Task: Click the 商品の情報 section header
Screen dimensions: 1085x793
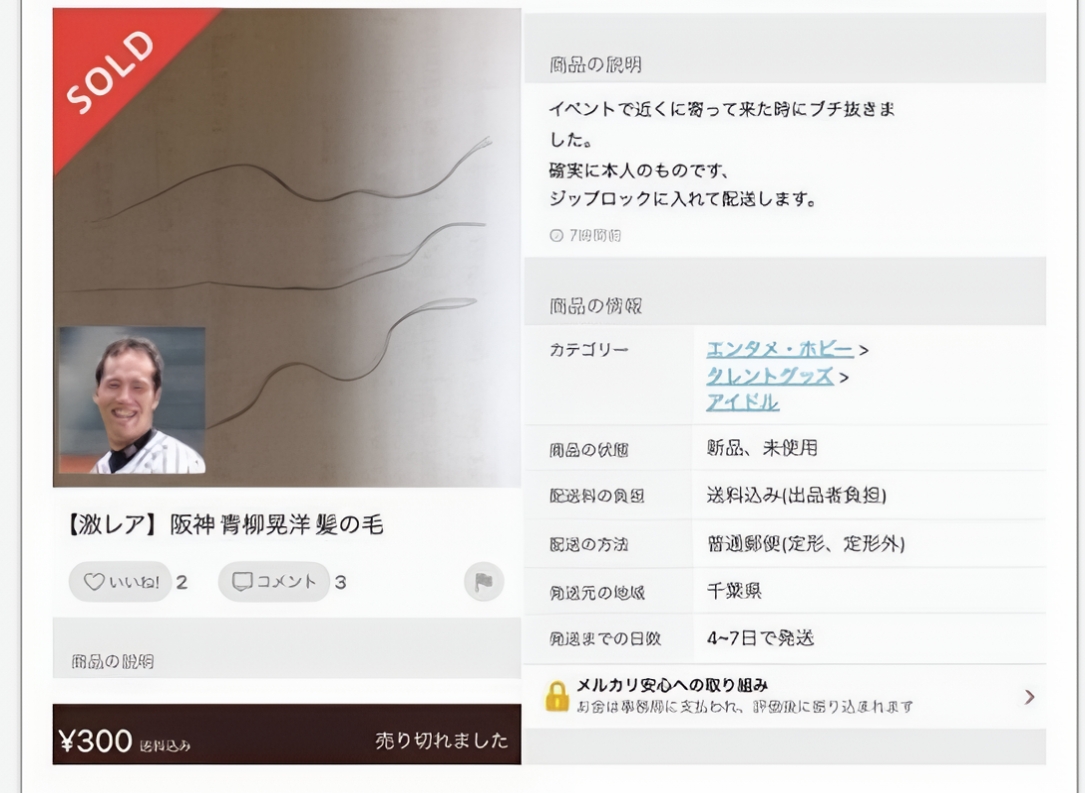Action: click(x=596, y=306)
